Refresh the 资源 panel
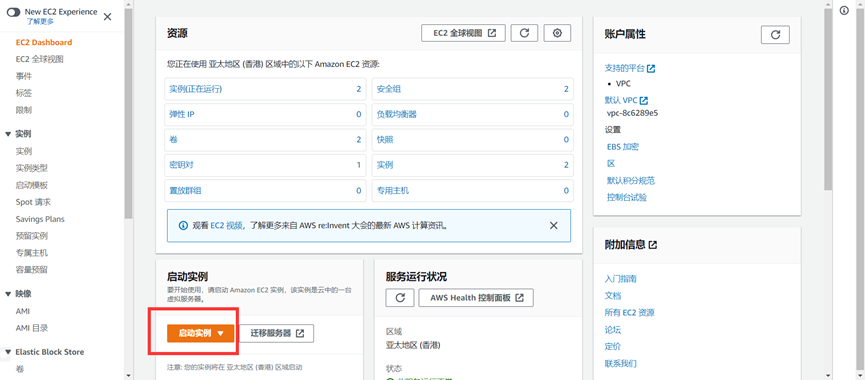Image resolution: width=865 pixels, height=380 pixels. click(x=524, y=33)
